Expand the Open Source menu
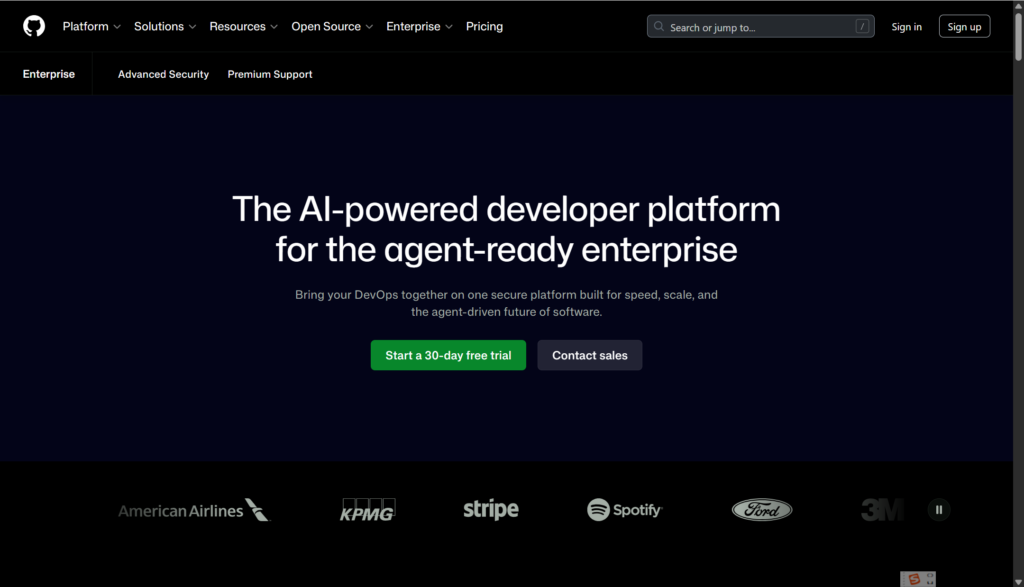Screen dimensions: 1024x587 pos(332,27)
